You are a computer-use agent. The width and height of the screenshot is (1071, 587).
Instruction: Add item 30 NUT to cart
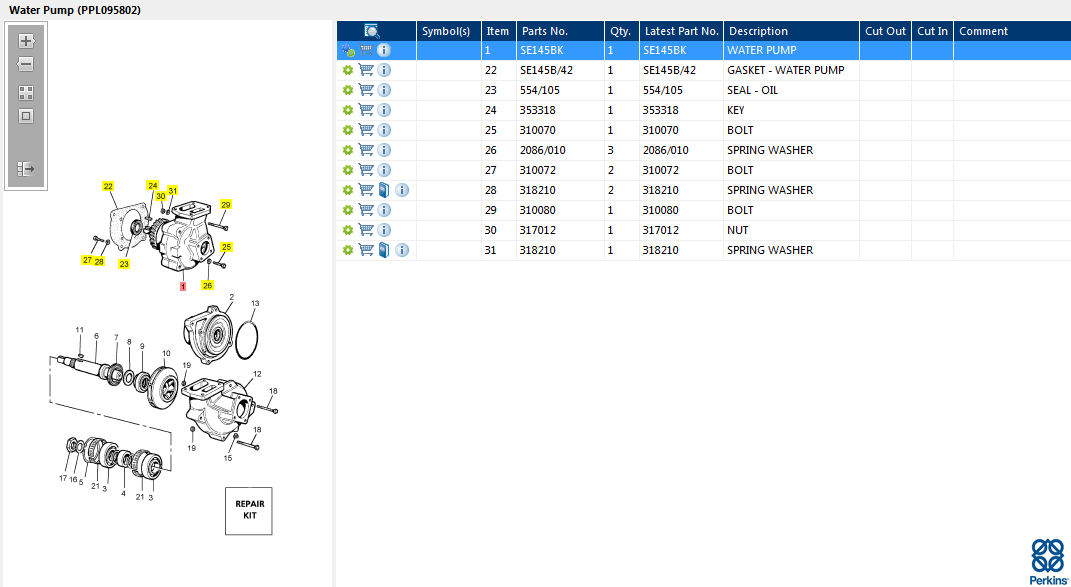[366, 230]
